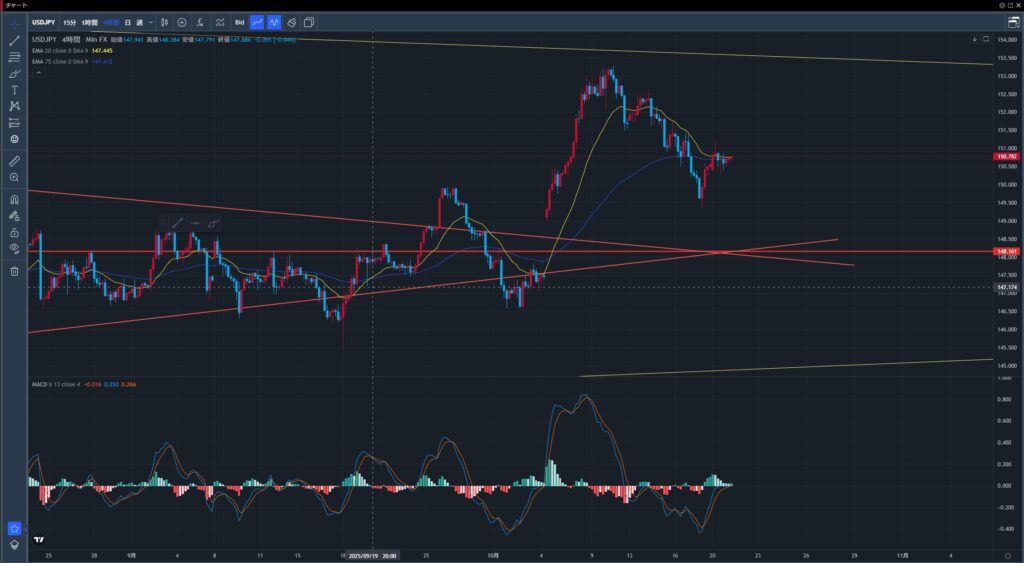Image resolution: width=1024 pixels, height=563 pixels.
Task: Switch to the 1時間 timeframe
Action: tap(90, 22)
